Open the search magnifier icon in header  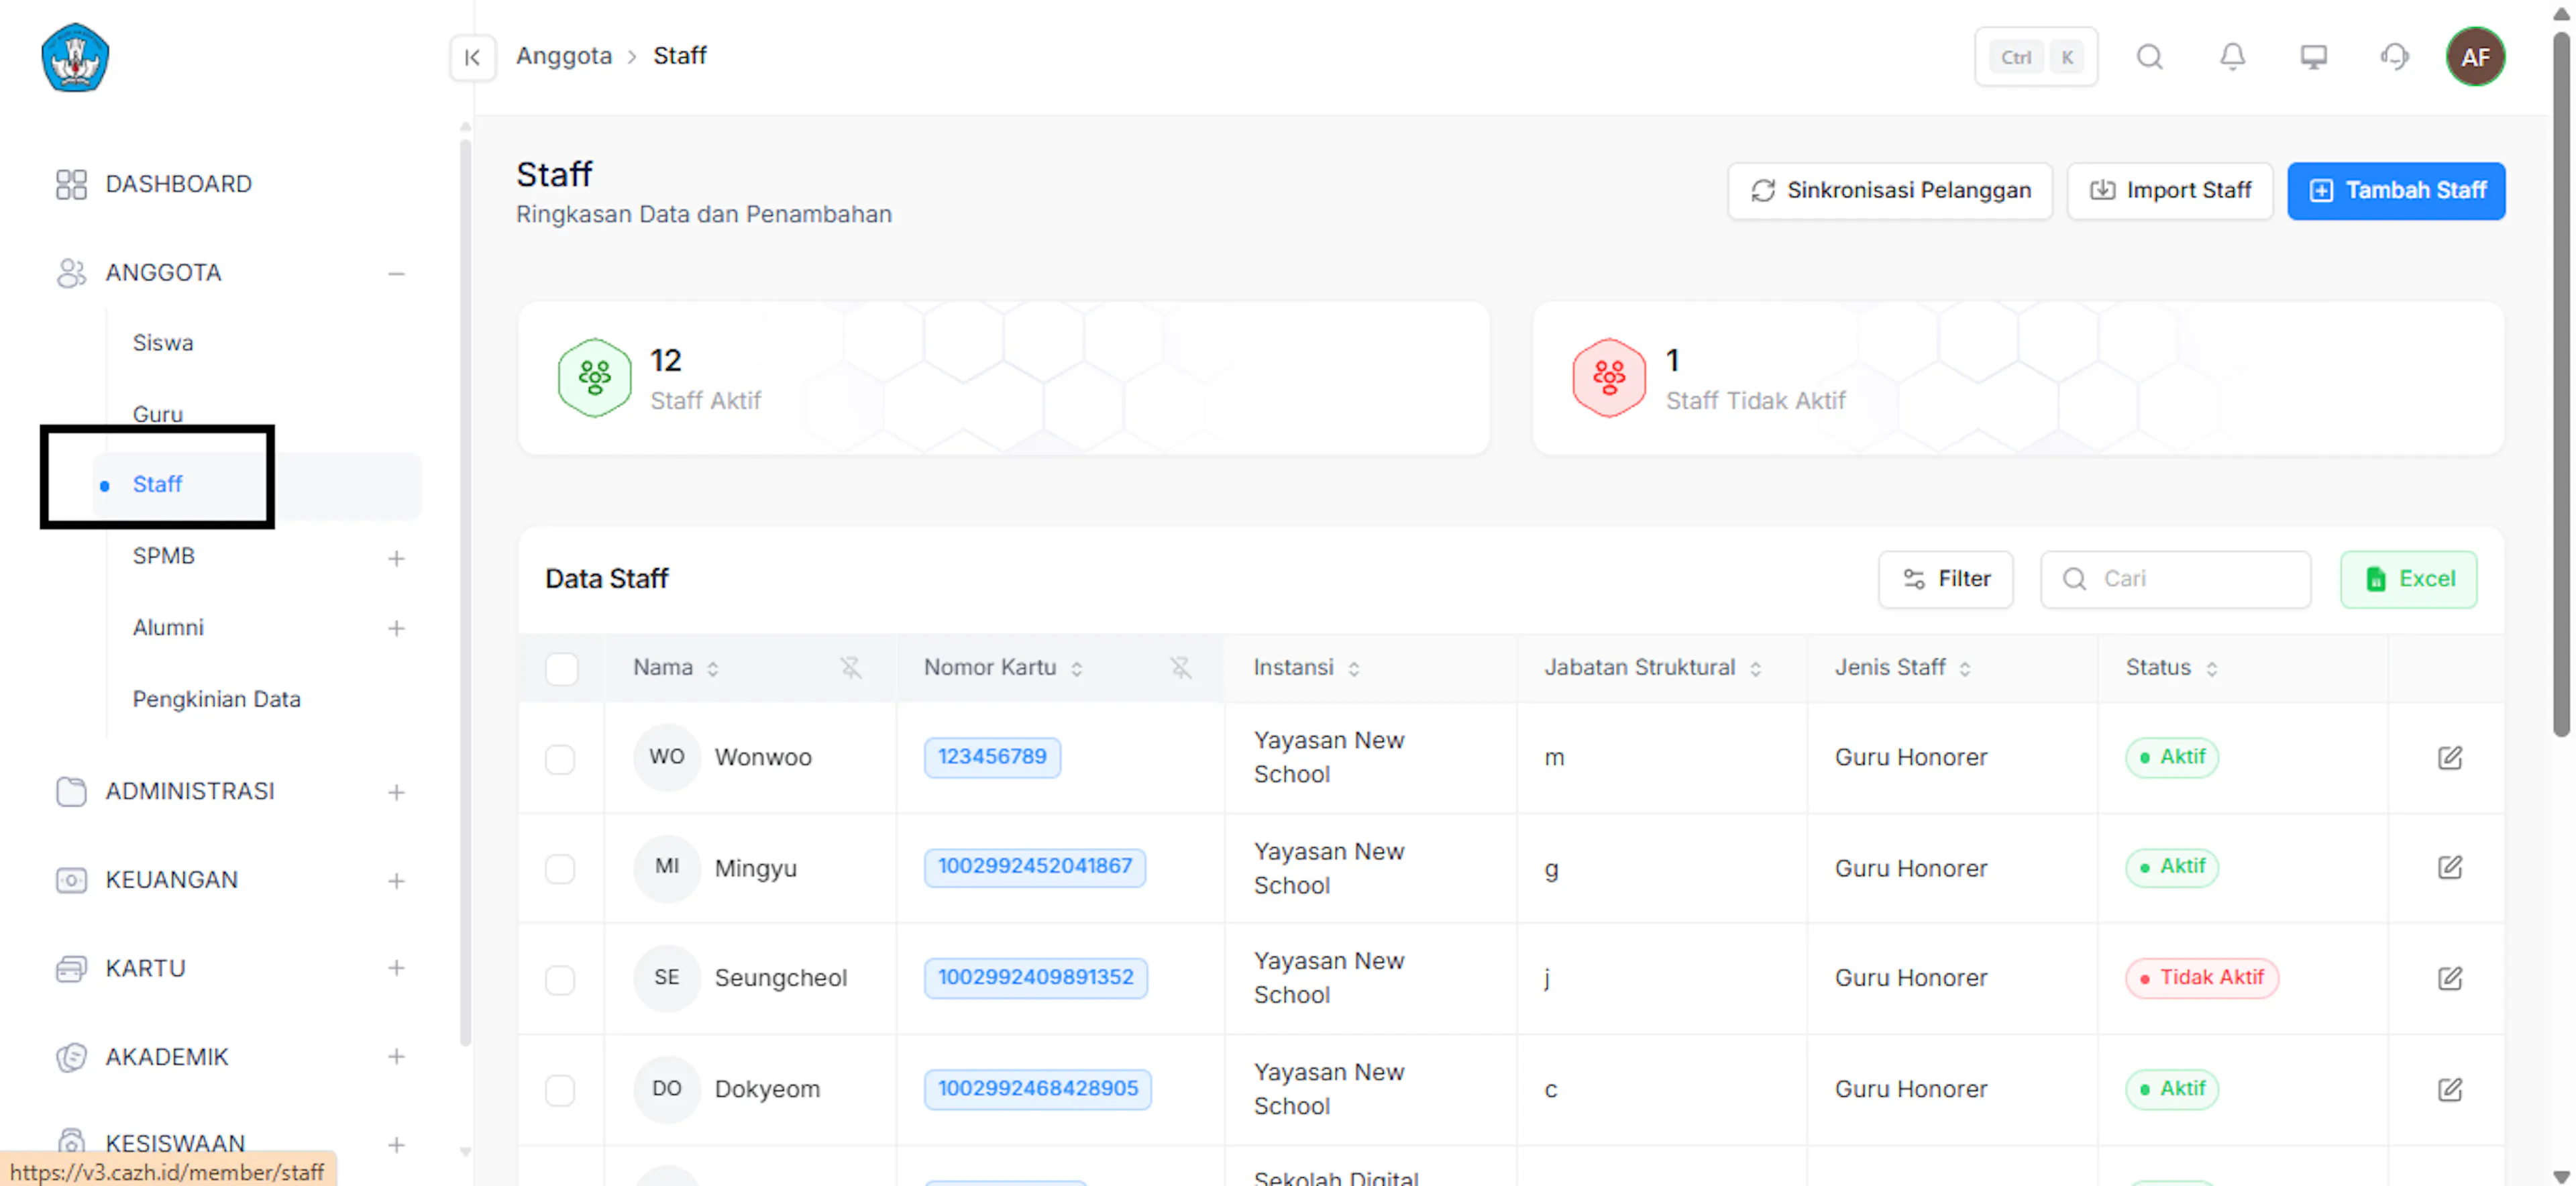[x=2150, y=57]
